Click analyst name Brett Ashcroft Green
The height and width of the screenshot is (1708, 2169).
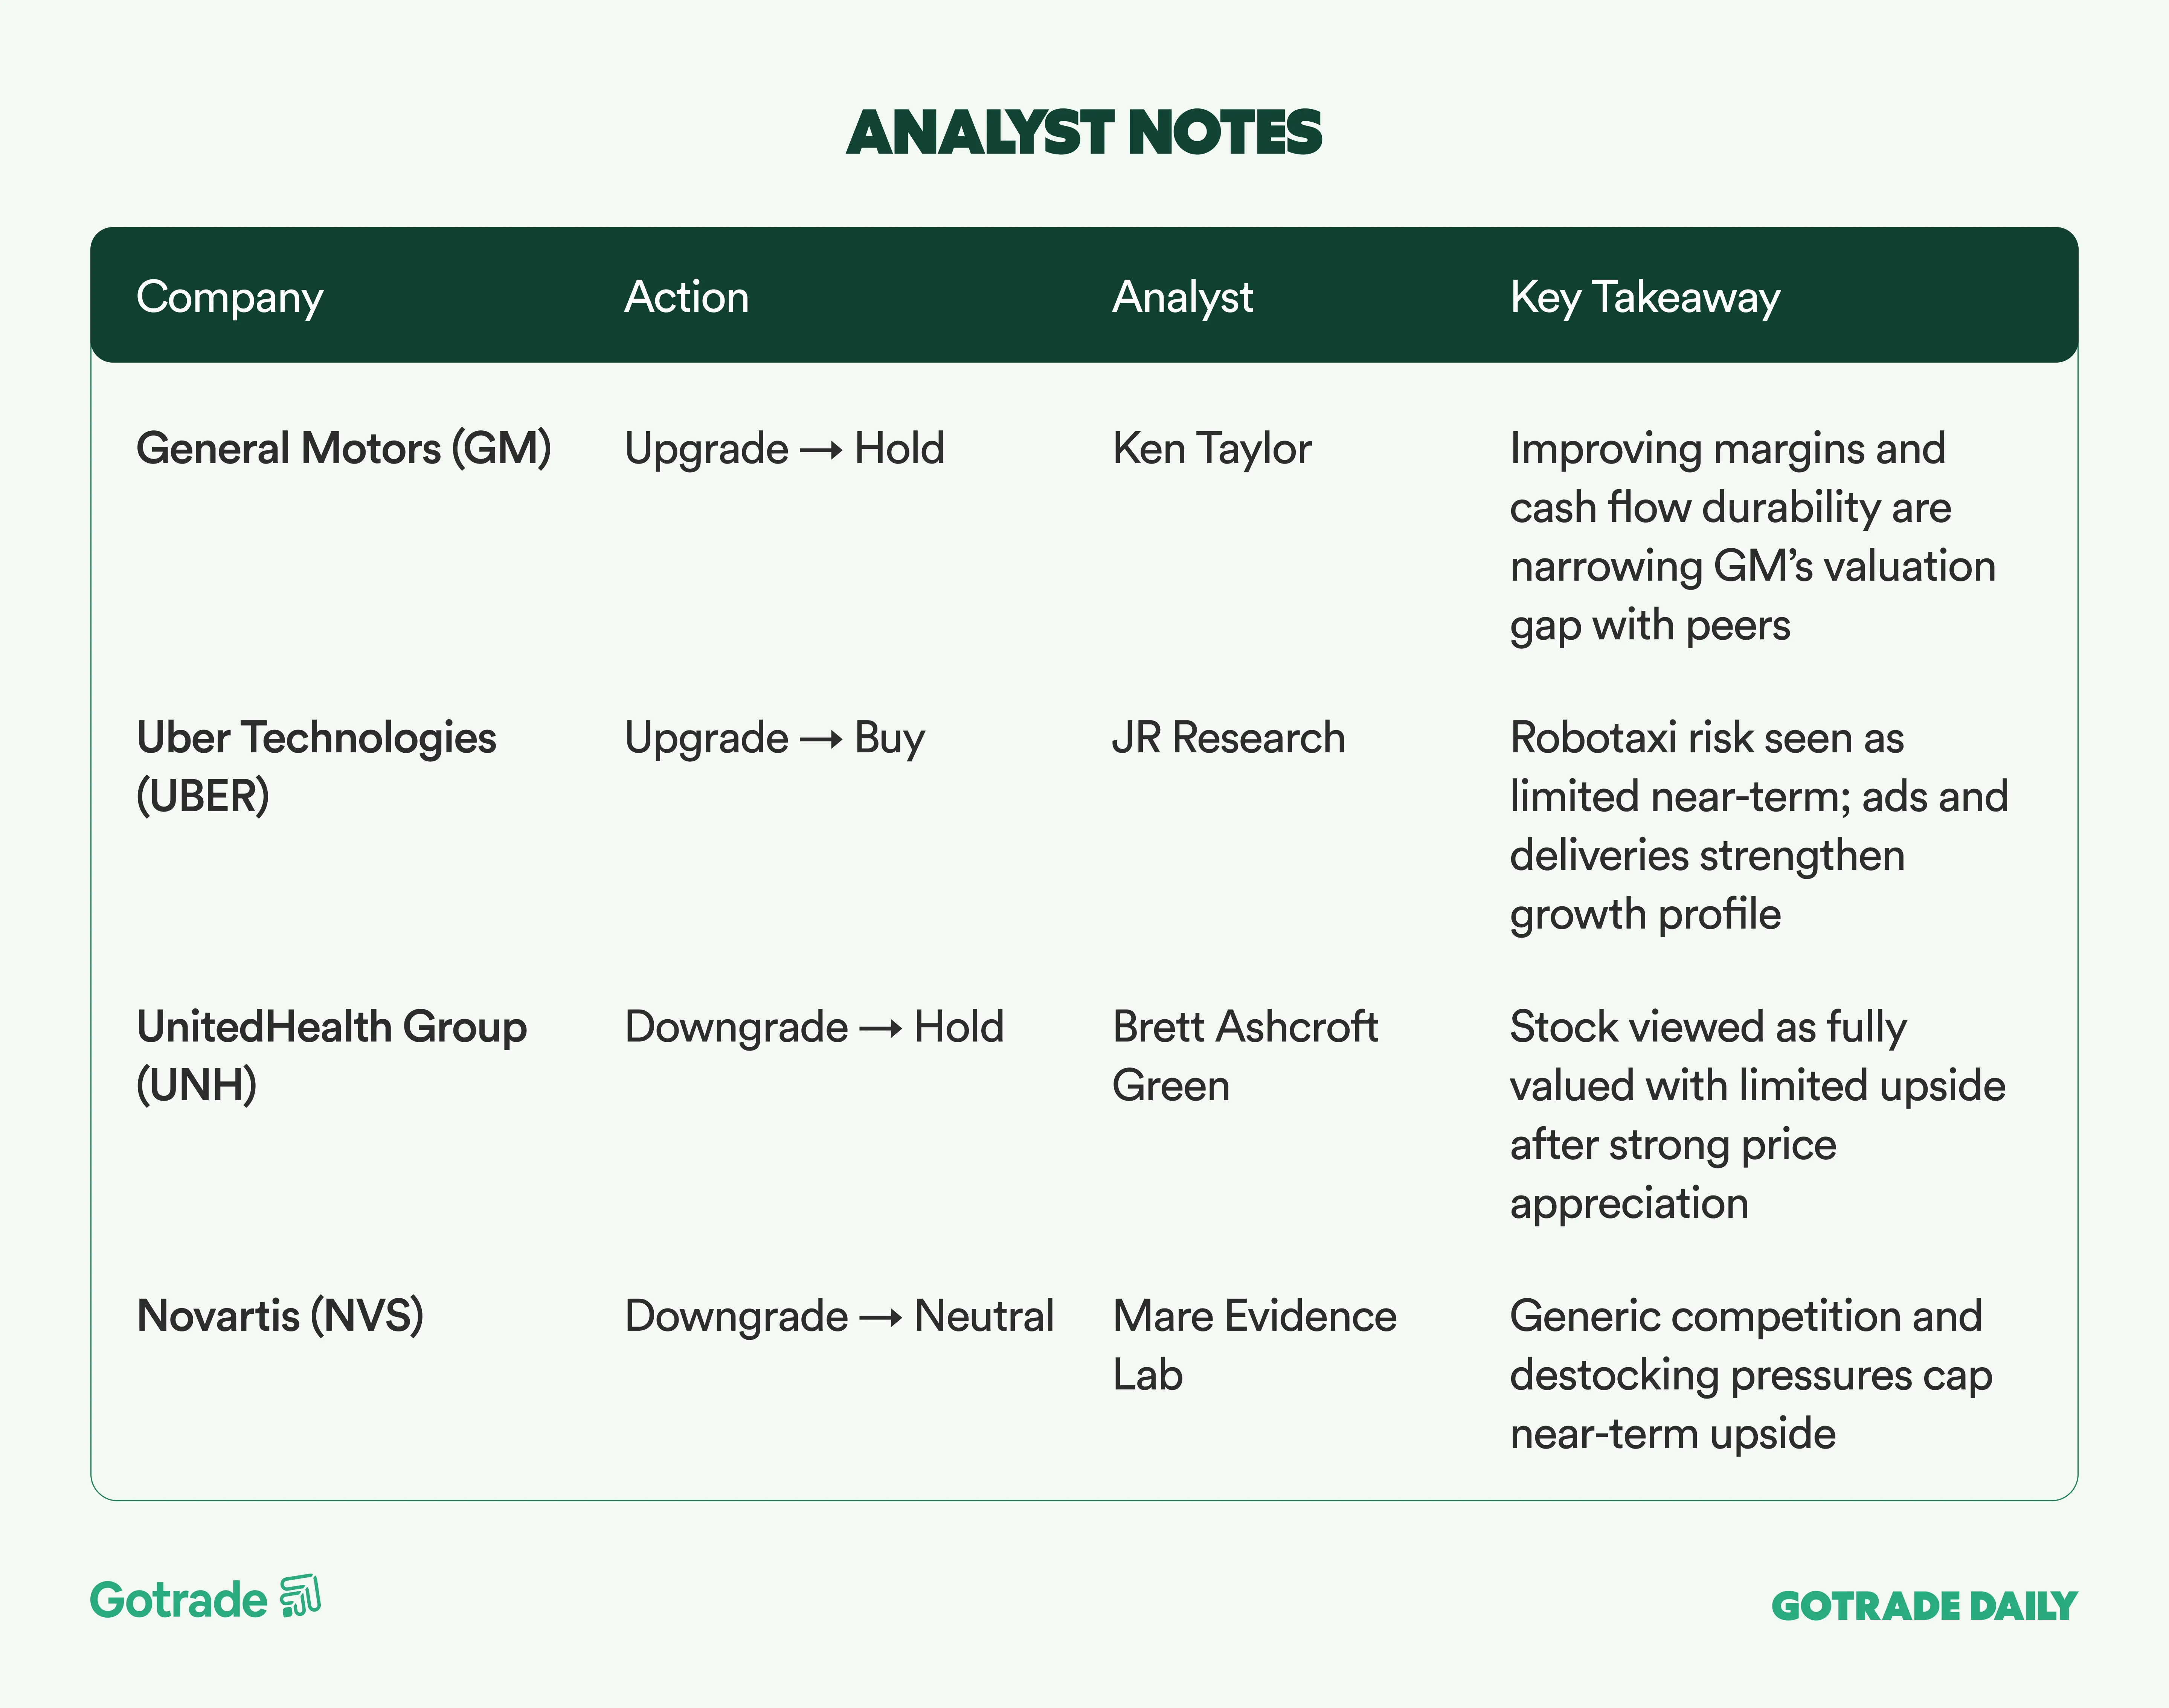click(1245, 1055)
